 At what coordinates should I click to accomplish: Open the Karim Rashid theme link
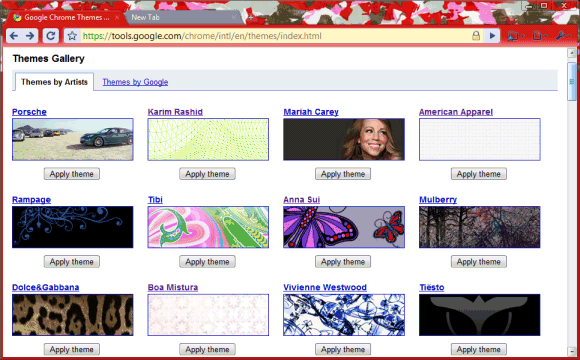(175, 112)
